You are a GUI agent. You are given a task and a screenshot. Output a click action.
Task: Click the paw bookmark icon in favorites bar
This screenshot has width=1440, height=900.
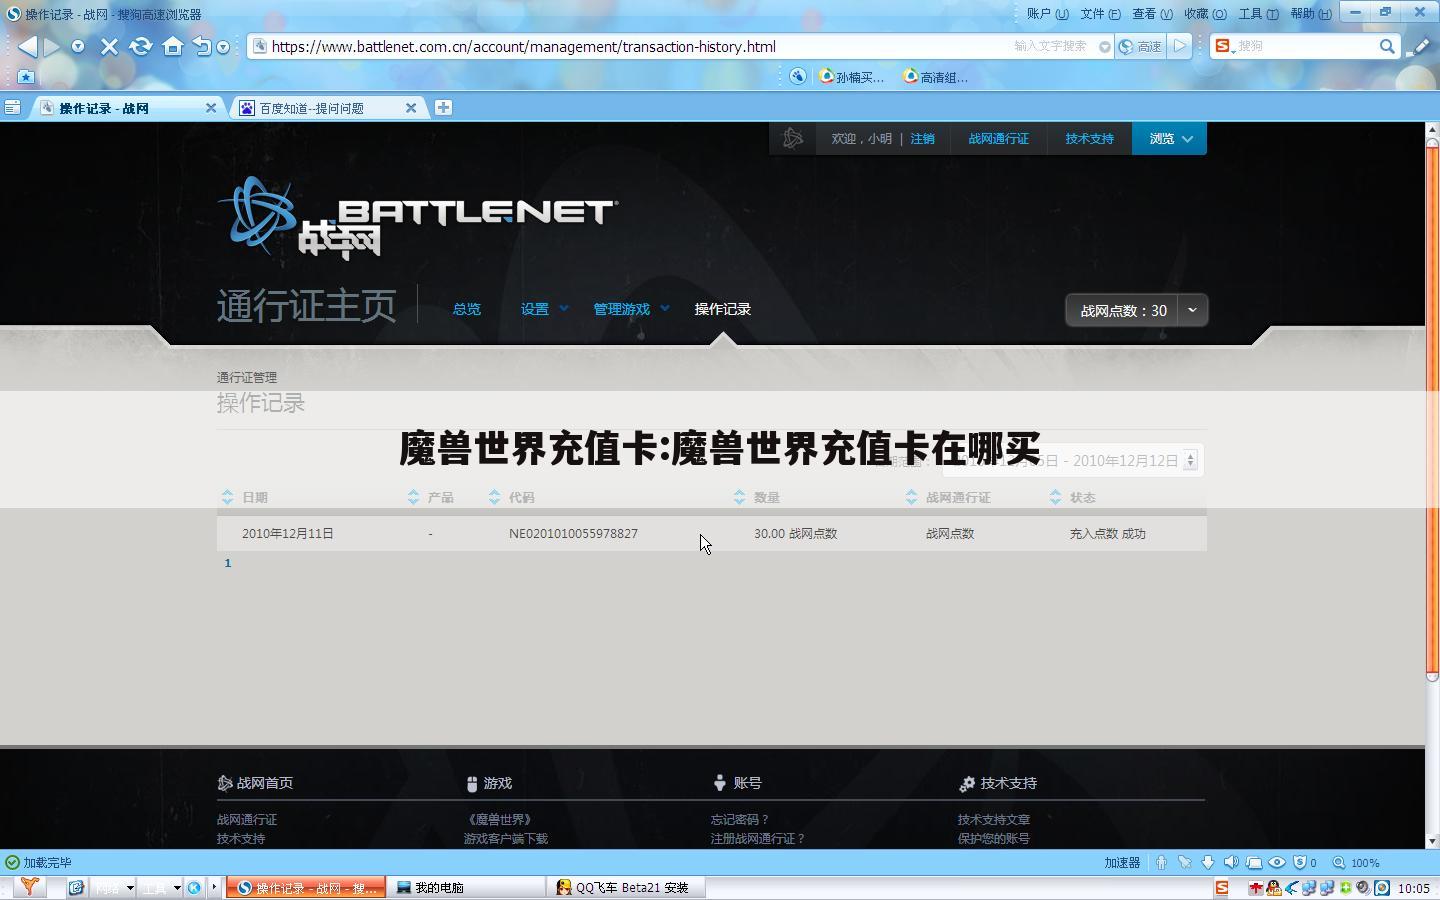point(797,76)
